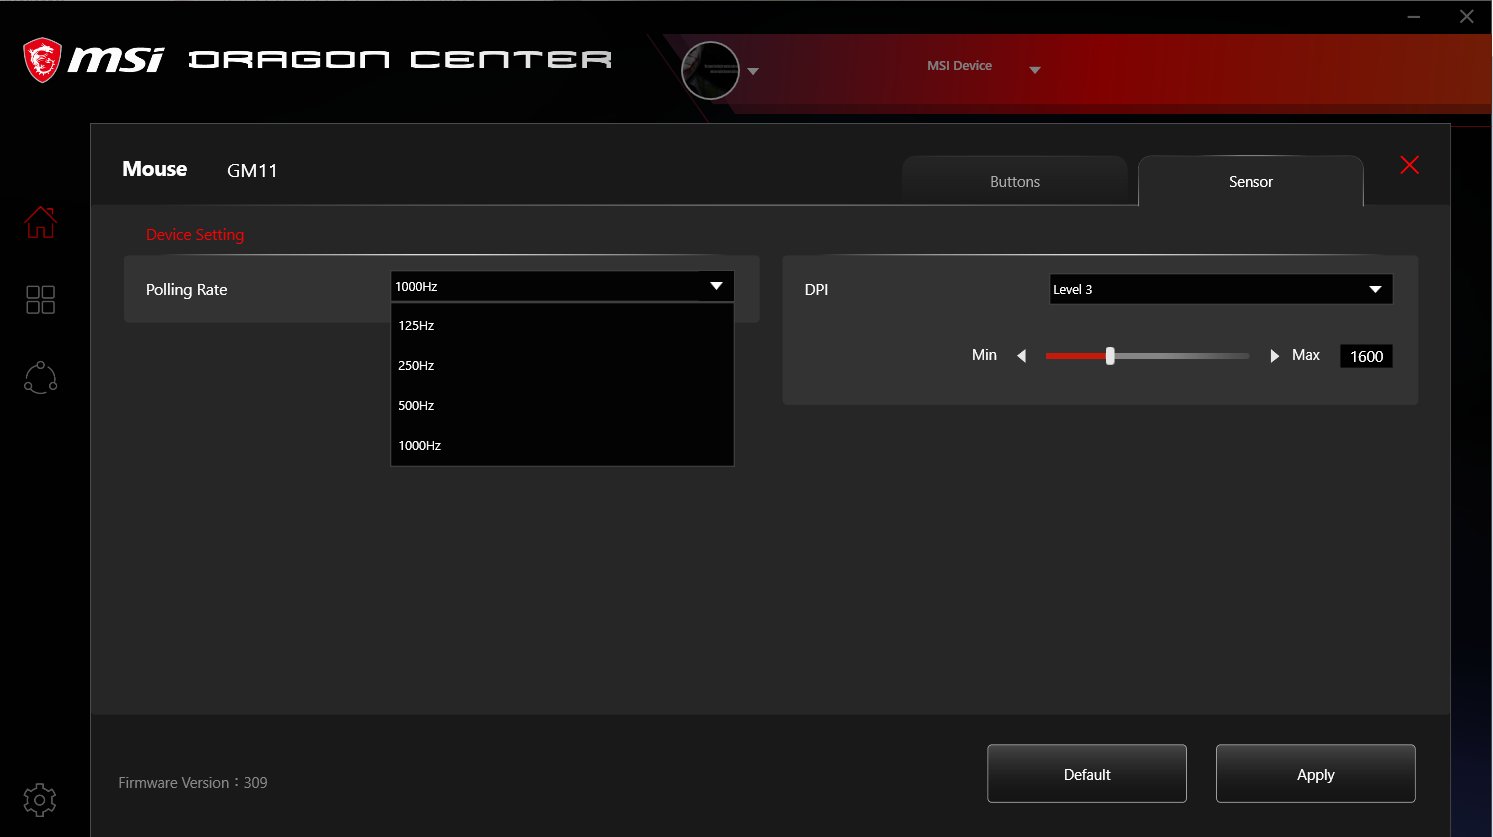
Task: Click the Max increase arrow for DPI
Action: pos(1274,355)
